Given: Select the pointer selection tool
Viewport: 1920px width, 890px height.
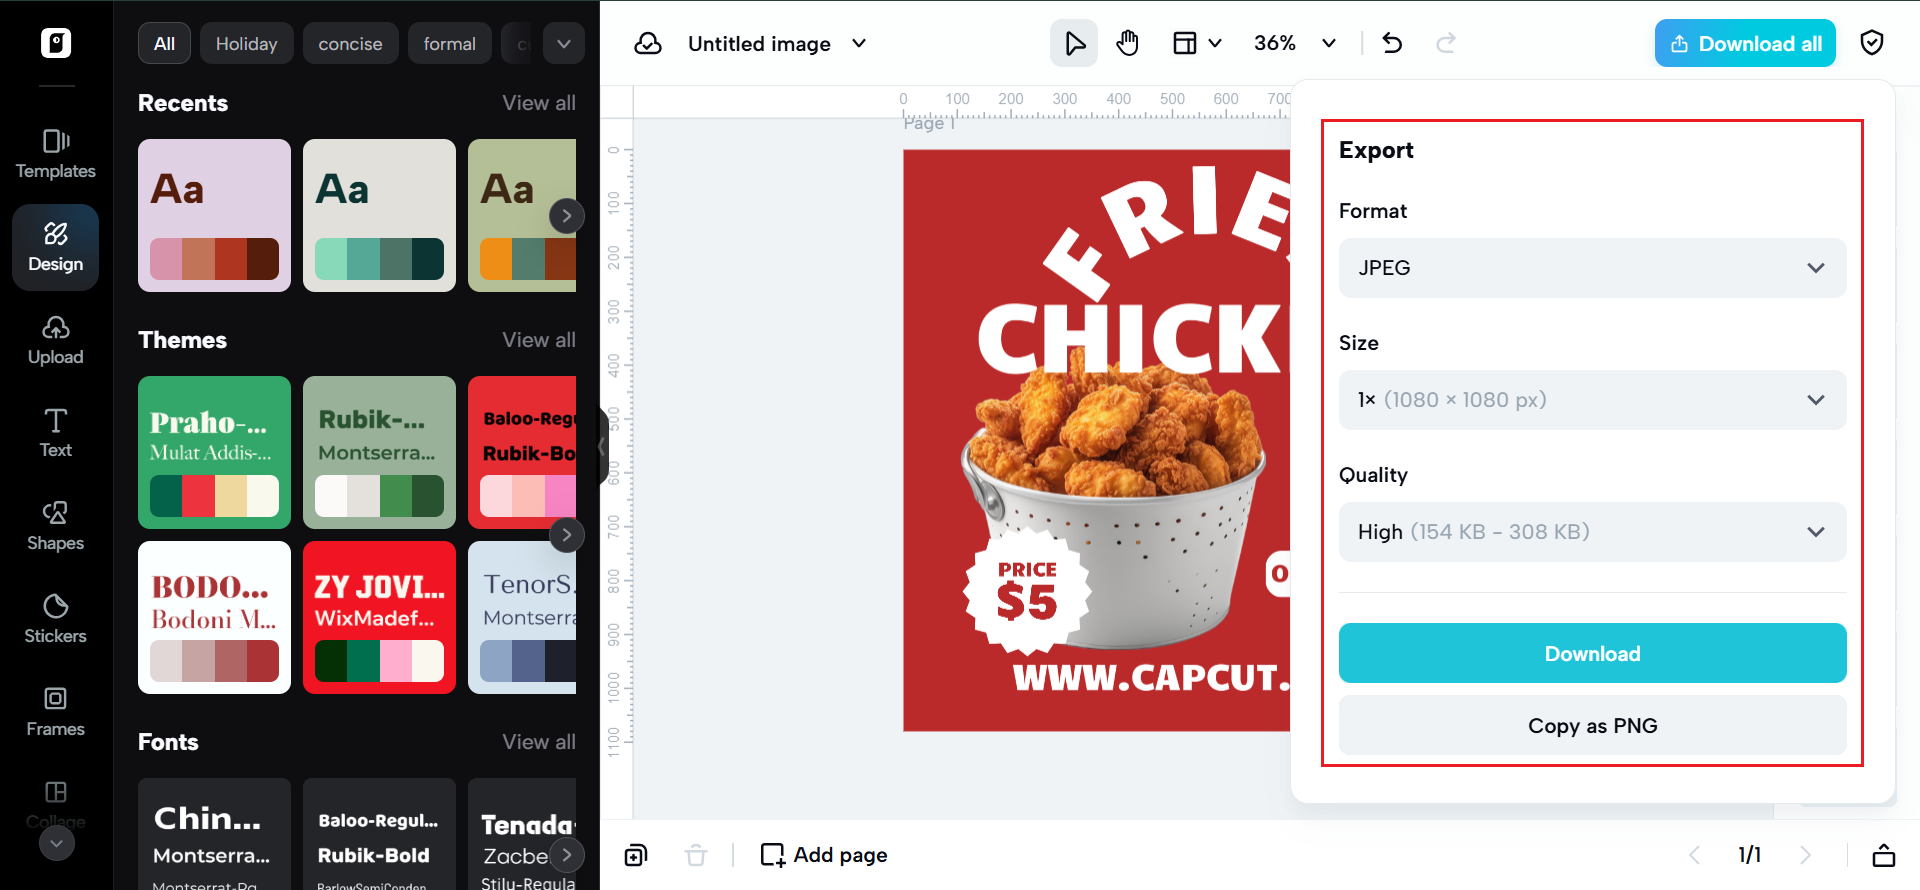Looking at the screenshot, I should click(x=1074, y=43).
